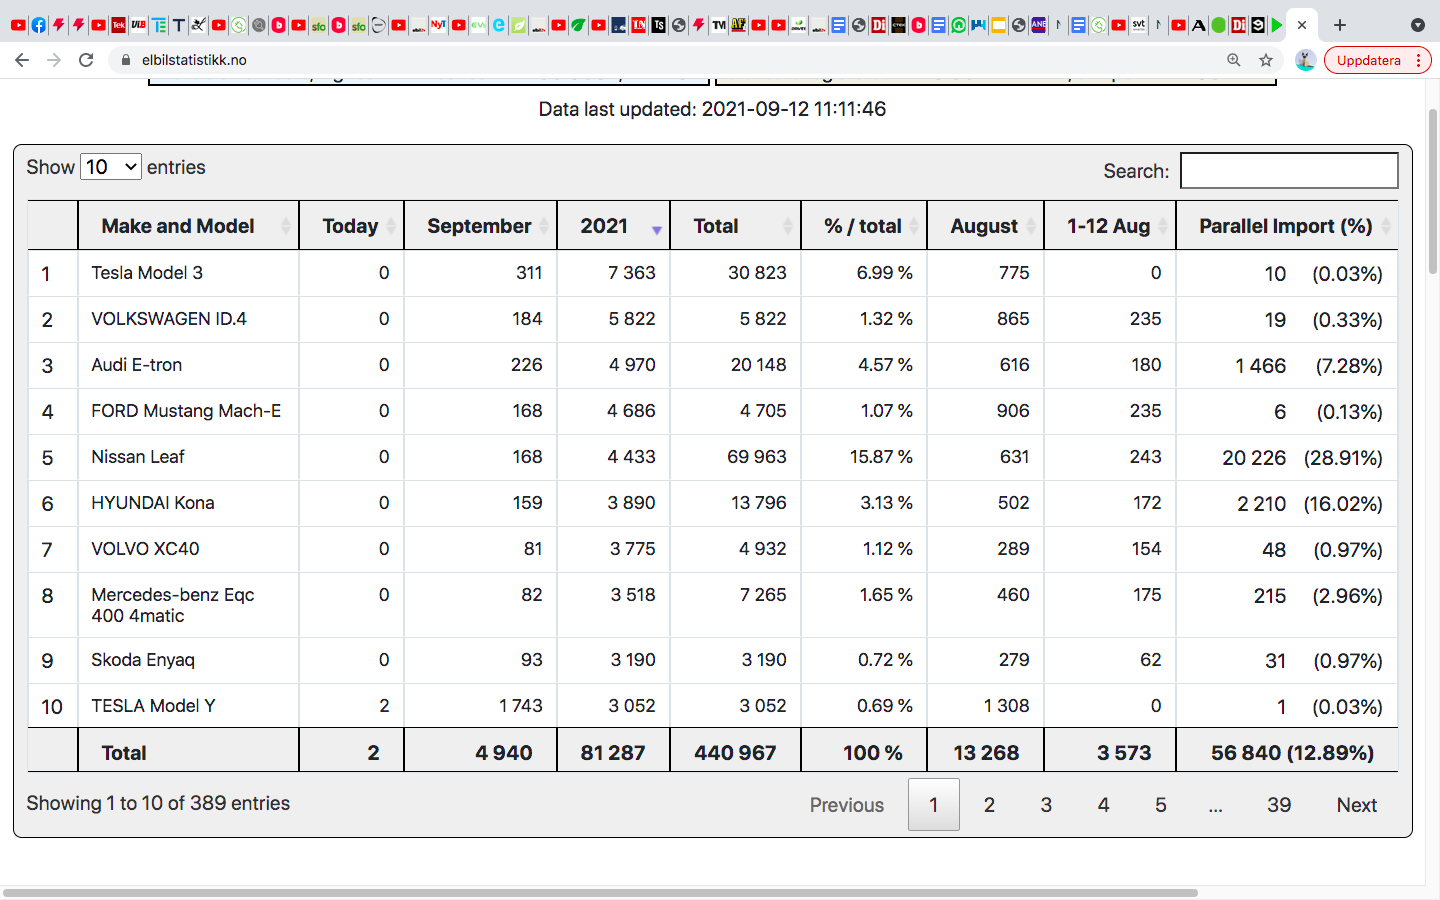The image size is (1440, 900).
Task: Open the Chrome profile avatar
Action: pos(1305,60)
